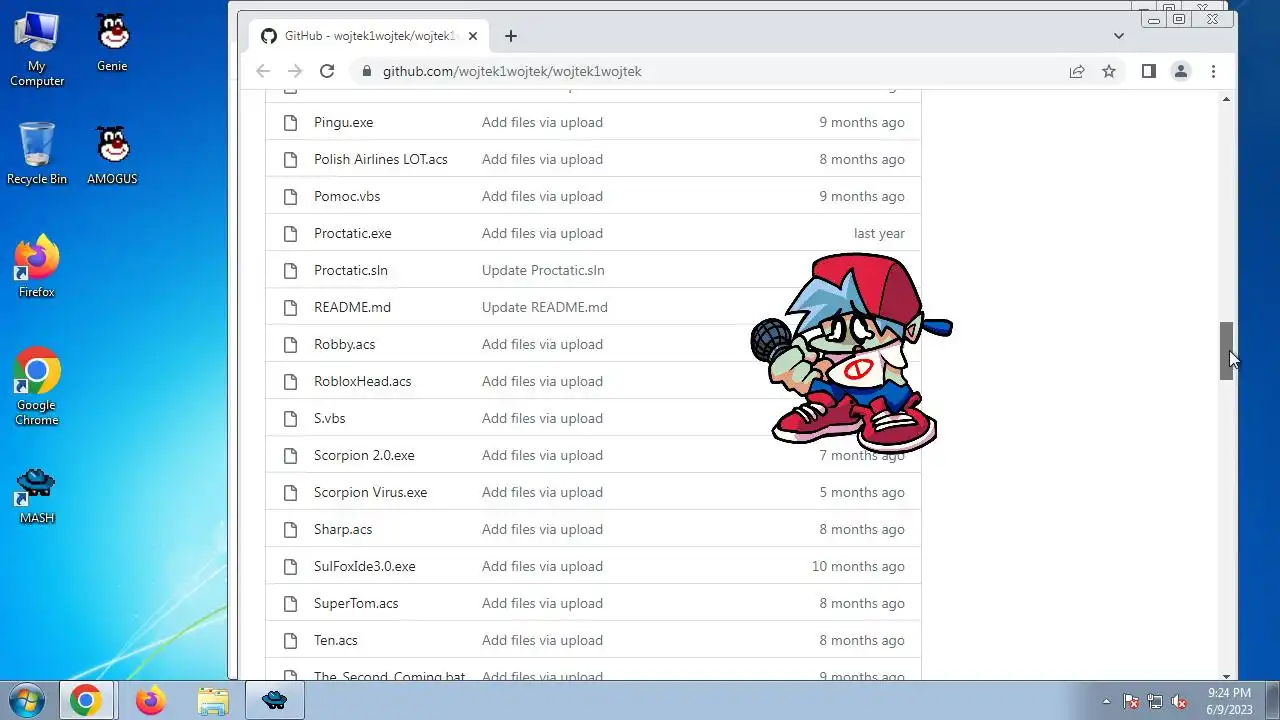
Task: Toggle the Chrome side panel
Action: tap(1149, 71)
